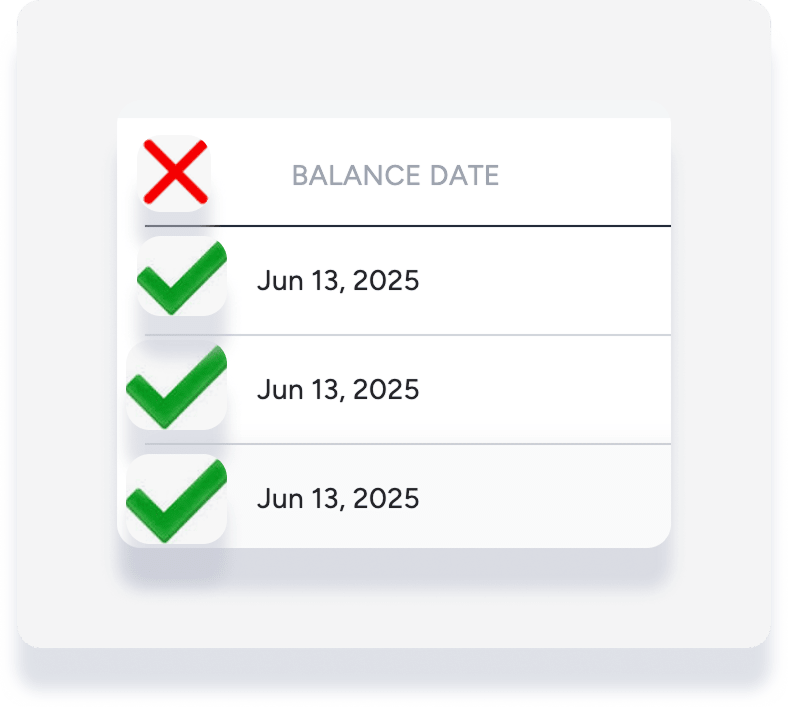This screenshot has height=707, width=788.
Task: Click the red X icon in header
Action: click(175, 172)
